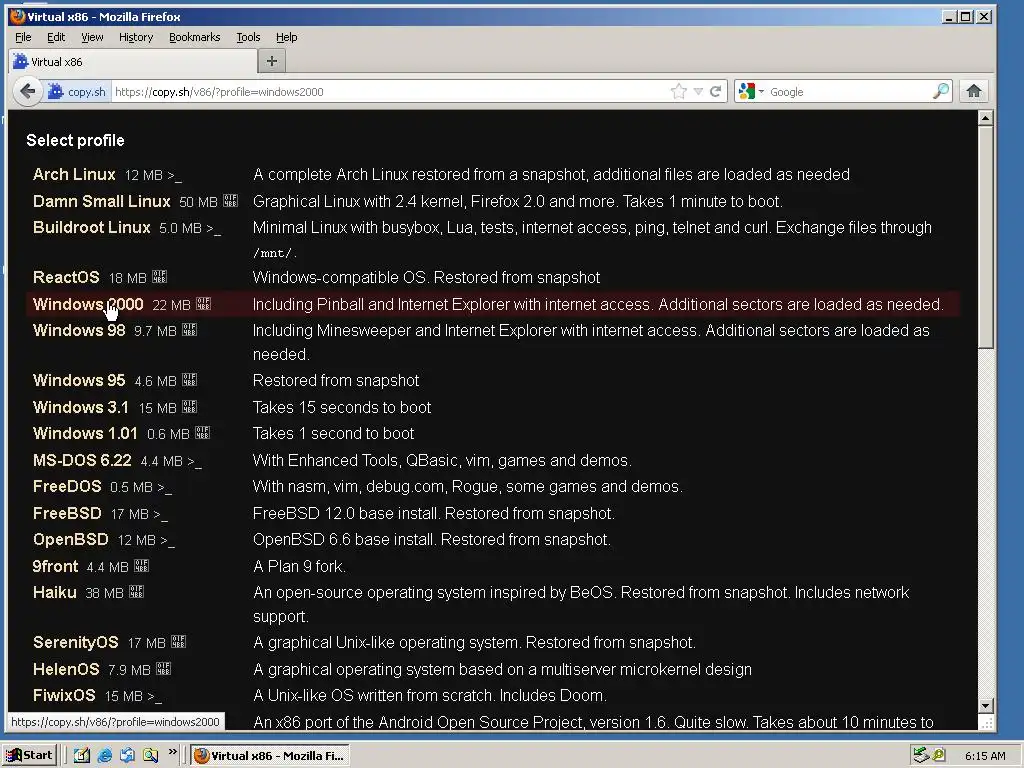
Task: Expand Quick Launch overflow chevron
Action: [172, 752]
